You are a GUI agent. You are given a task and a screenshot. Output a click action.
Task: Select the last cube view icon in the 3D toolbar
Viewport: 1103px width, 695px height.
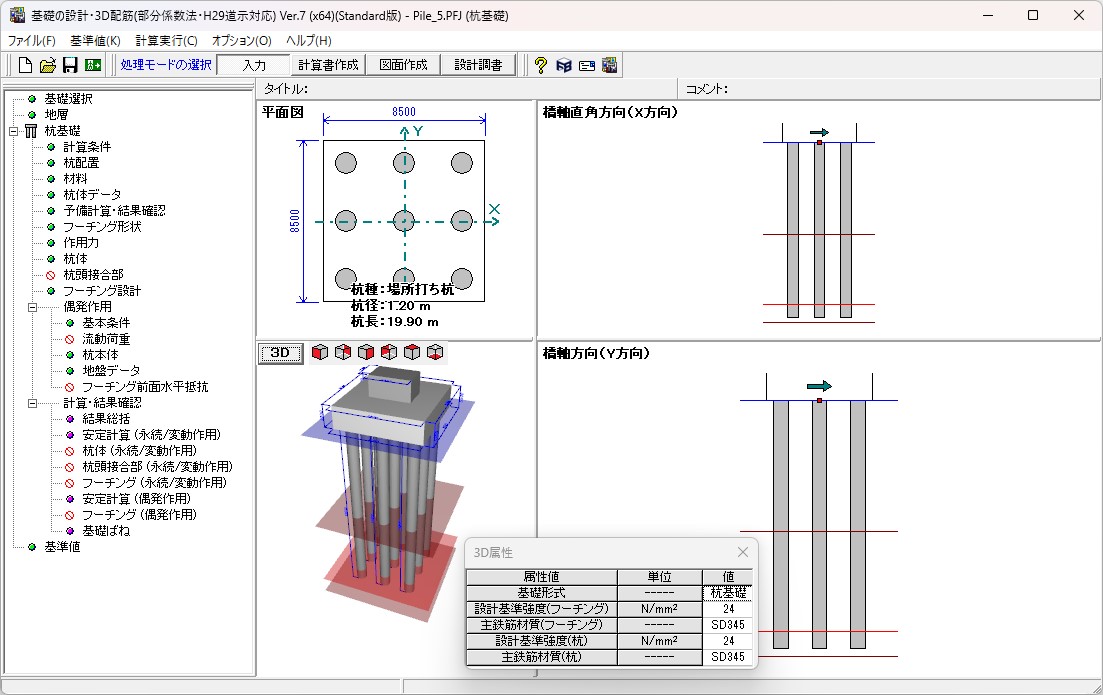coord(435,352)
